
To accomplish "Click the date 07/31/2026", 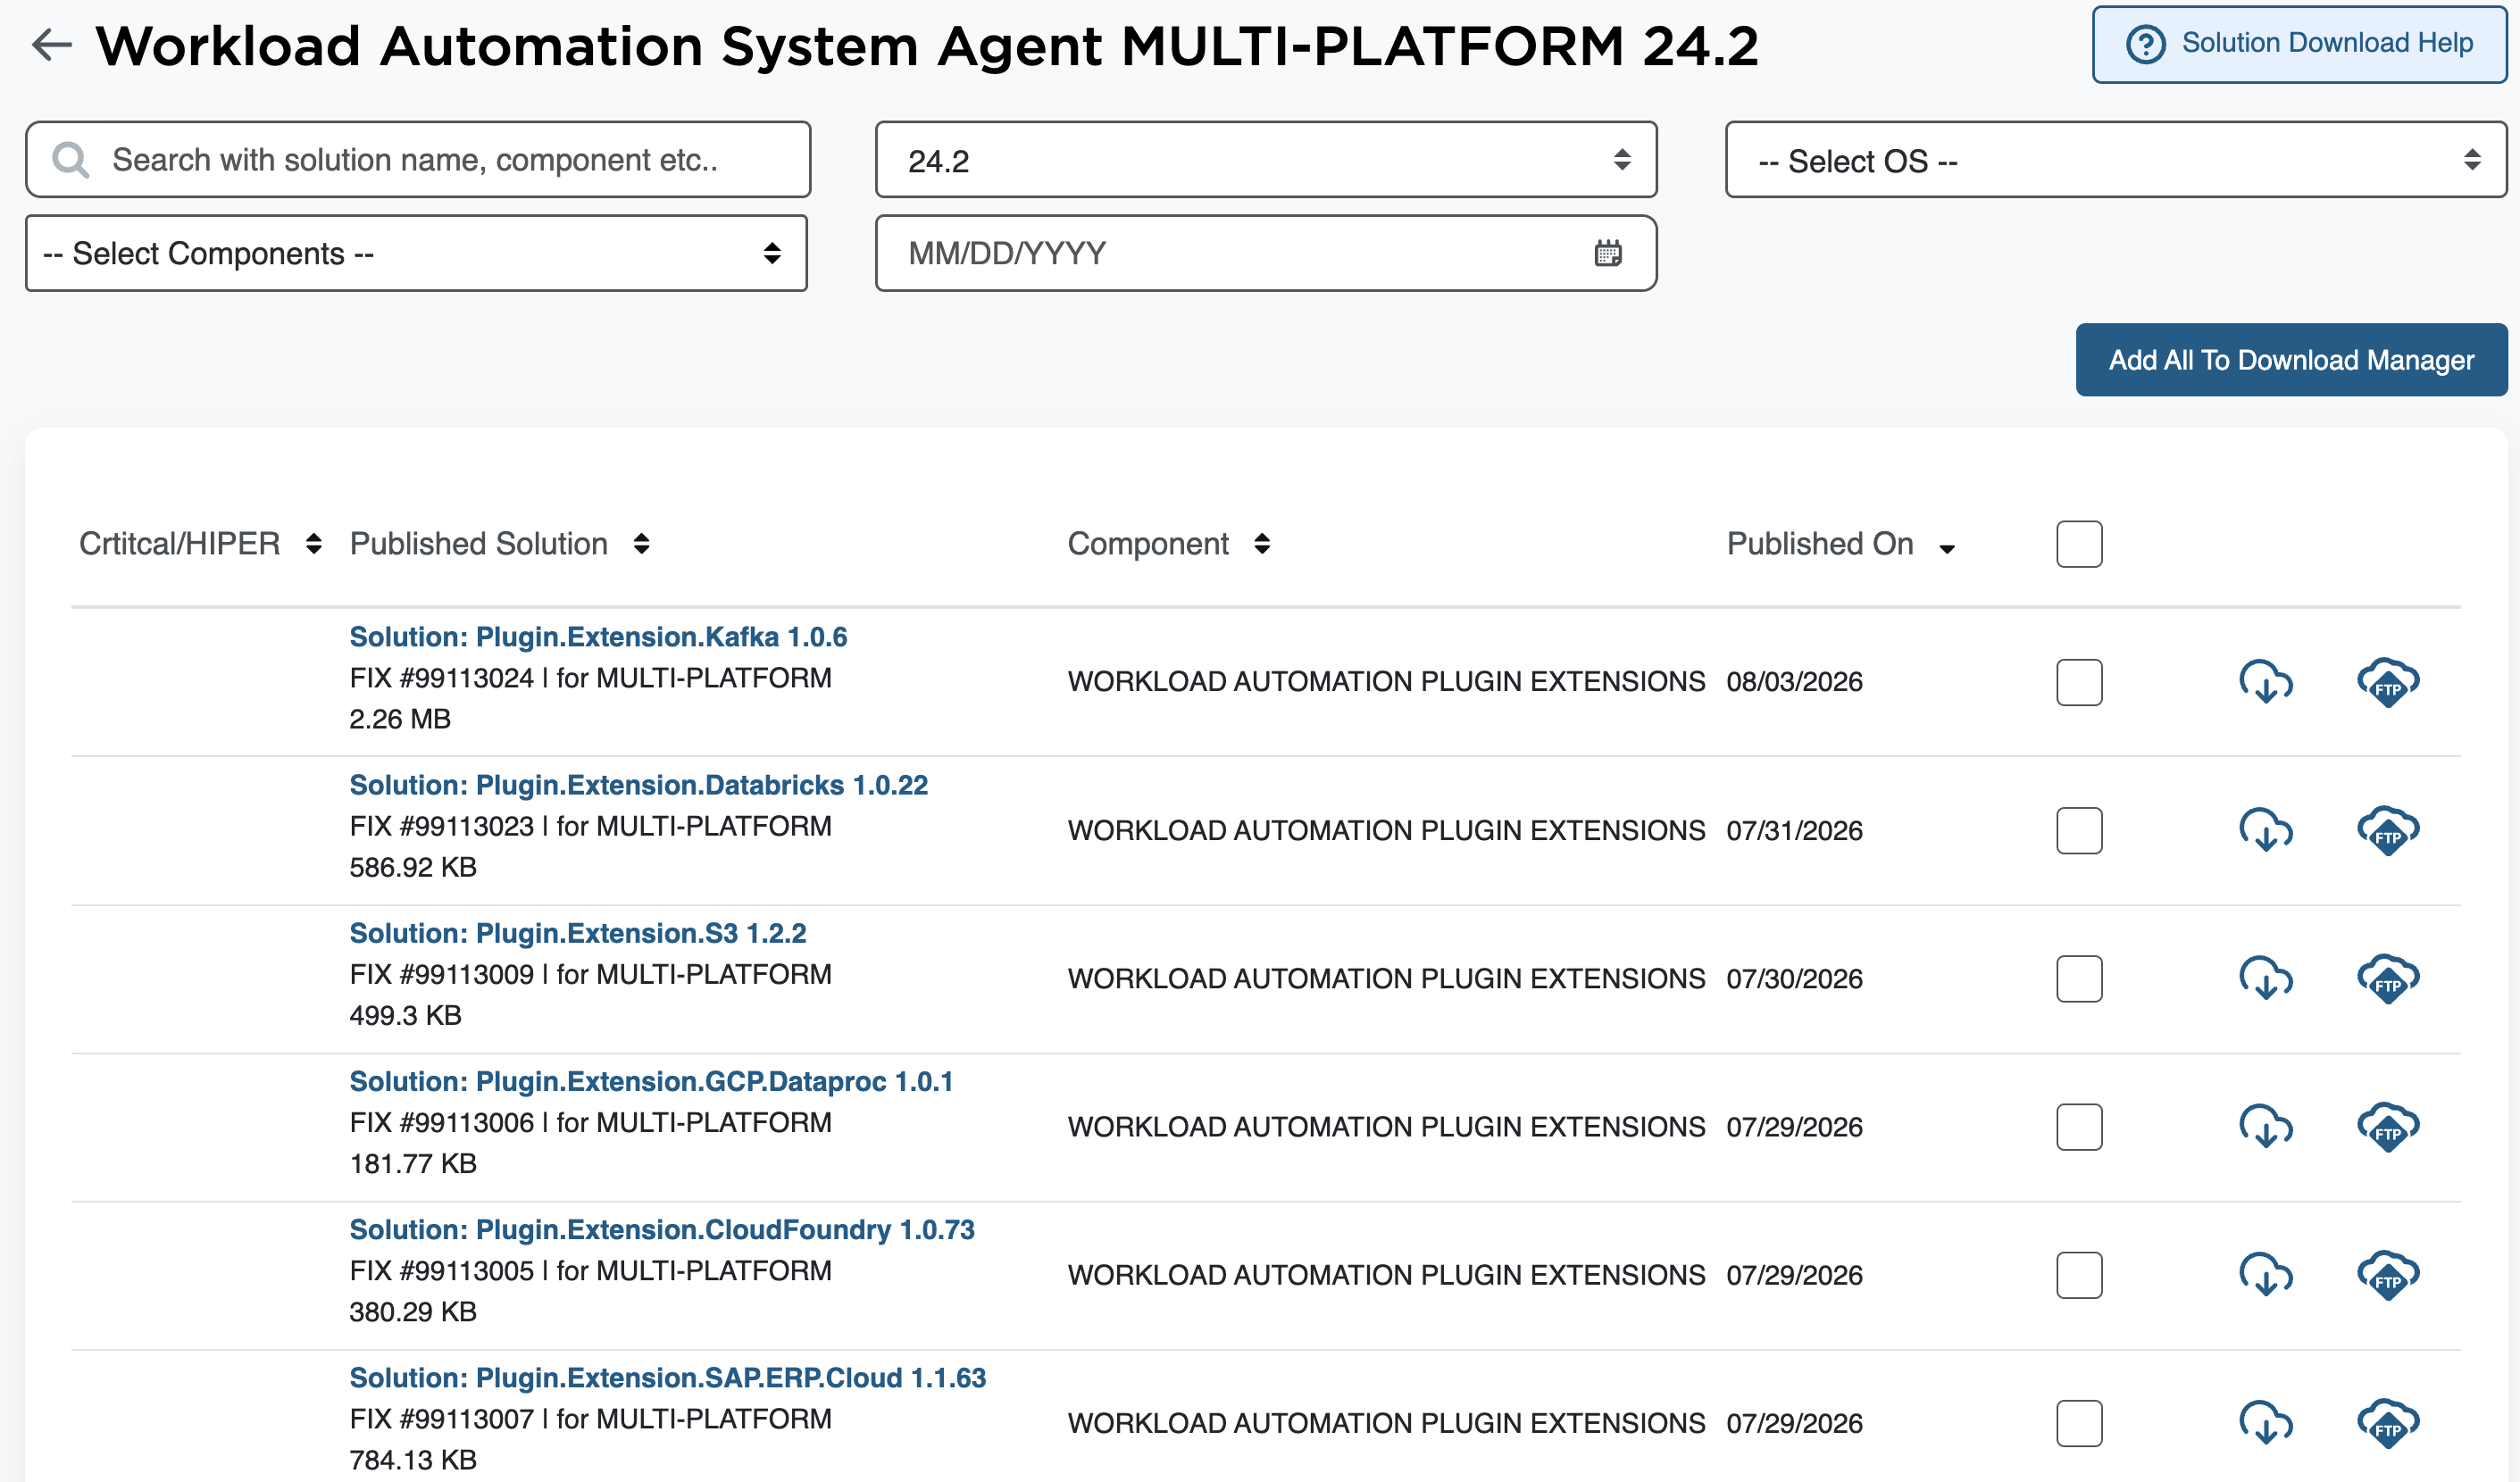I will (1794, 830).
